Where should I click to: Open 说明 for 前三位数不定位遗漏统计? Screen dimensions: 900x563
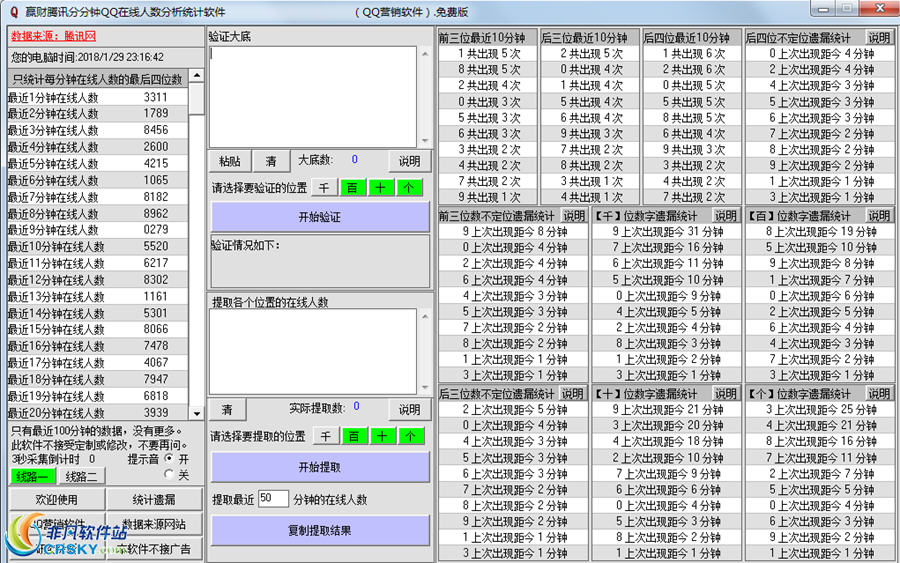point(574,216)
